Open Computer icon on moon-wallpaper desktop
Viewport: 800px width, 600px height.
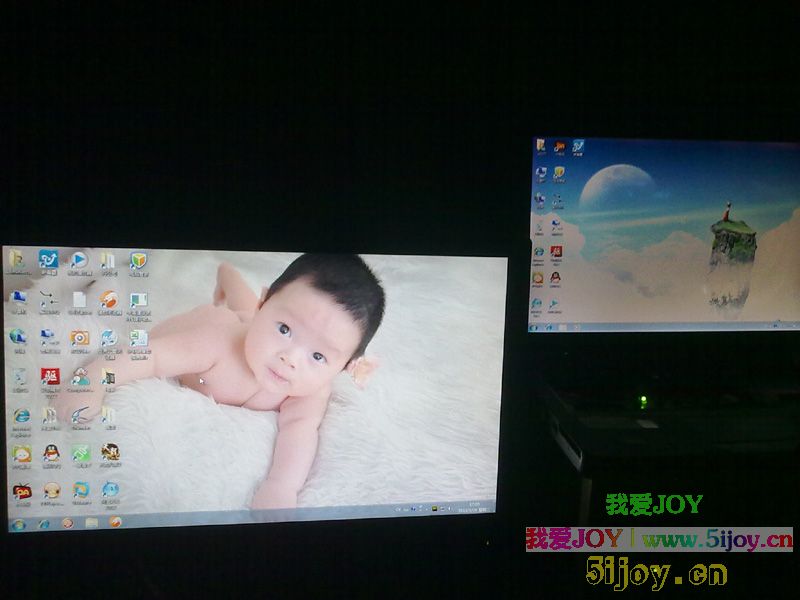[x=541, y=172]
